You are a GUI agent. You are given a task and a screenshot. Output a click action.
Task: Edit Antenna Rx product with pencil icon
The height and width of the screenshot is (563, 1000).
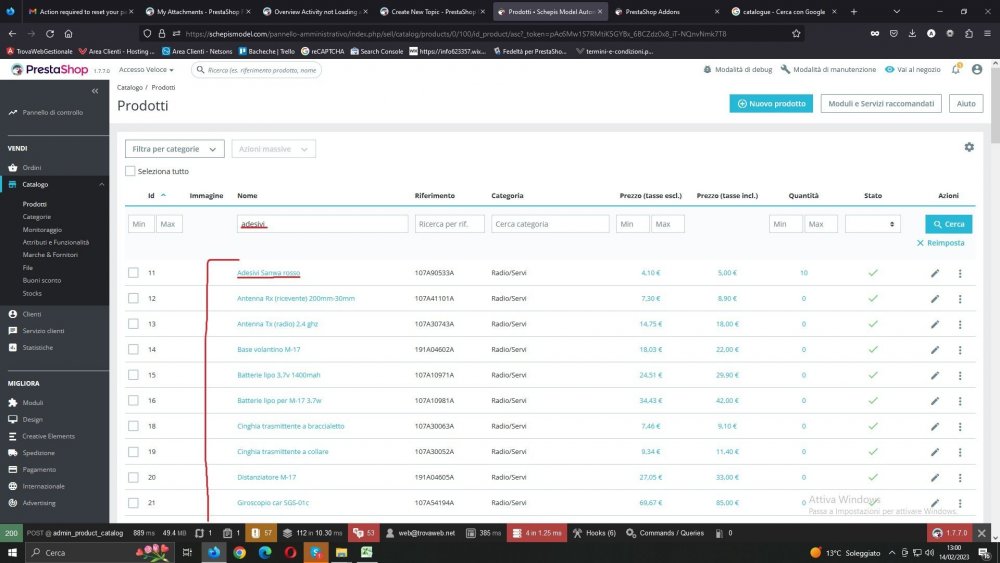coord(935,298)
